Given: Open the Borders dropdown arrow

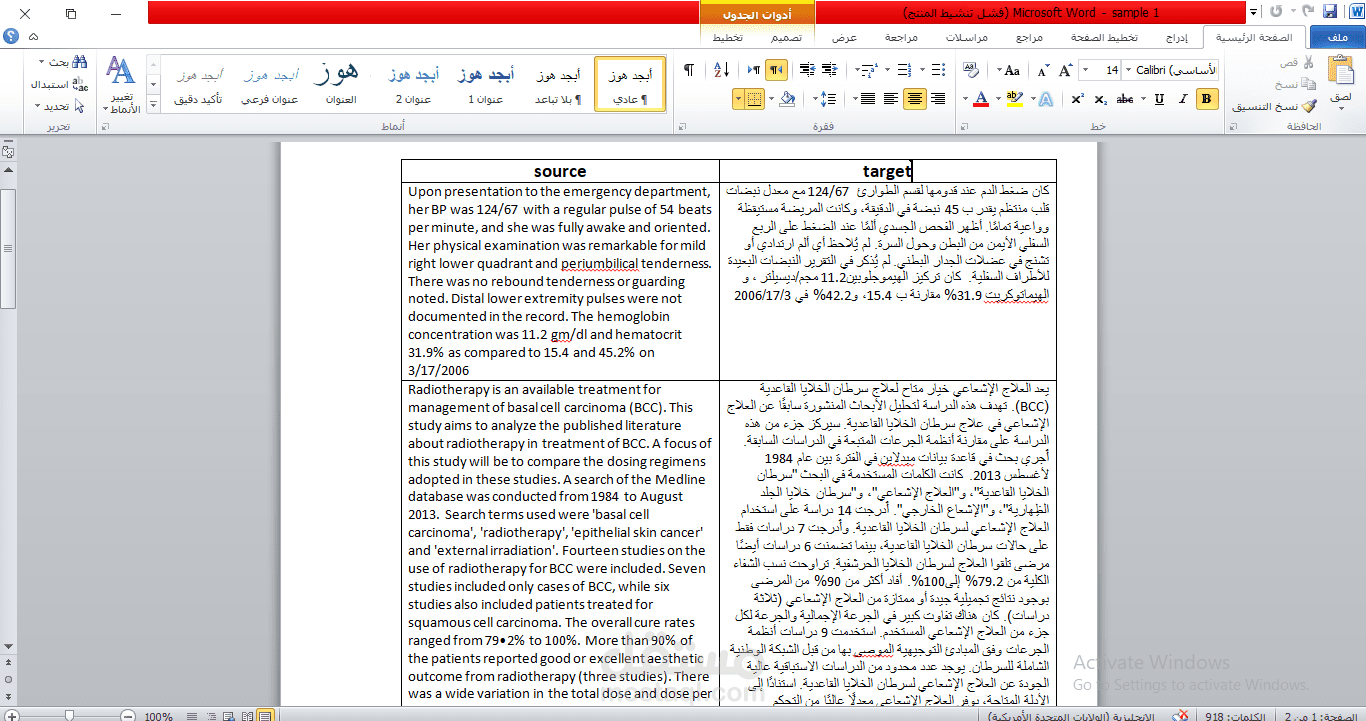Looking at the screenshot, I should point(739,98).
